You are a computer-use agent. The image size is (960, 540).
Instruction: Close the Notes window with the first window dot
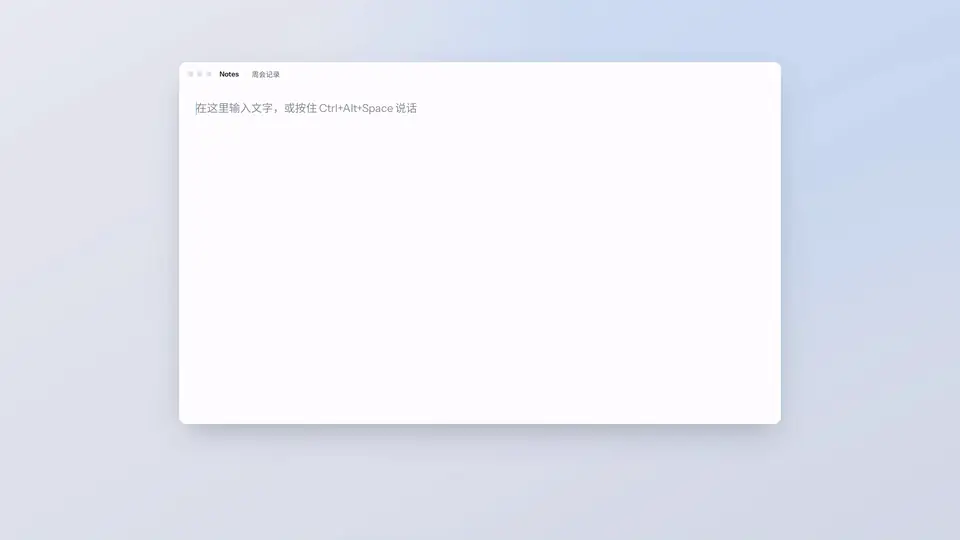tap(190, 74)
